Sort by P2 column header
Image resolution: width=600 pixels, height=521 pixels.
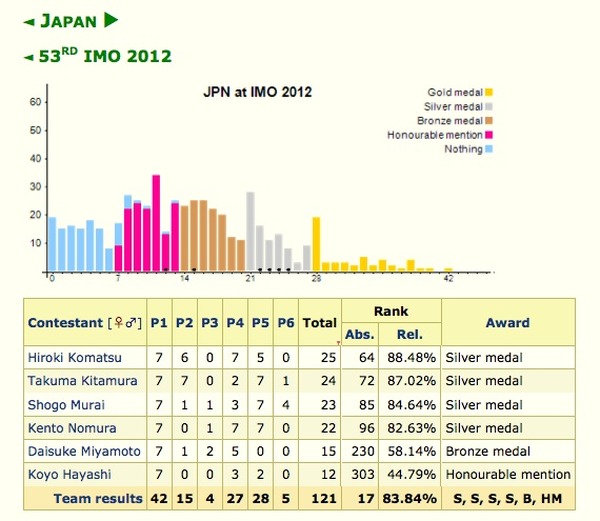(x=184, y=322)
